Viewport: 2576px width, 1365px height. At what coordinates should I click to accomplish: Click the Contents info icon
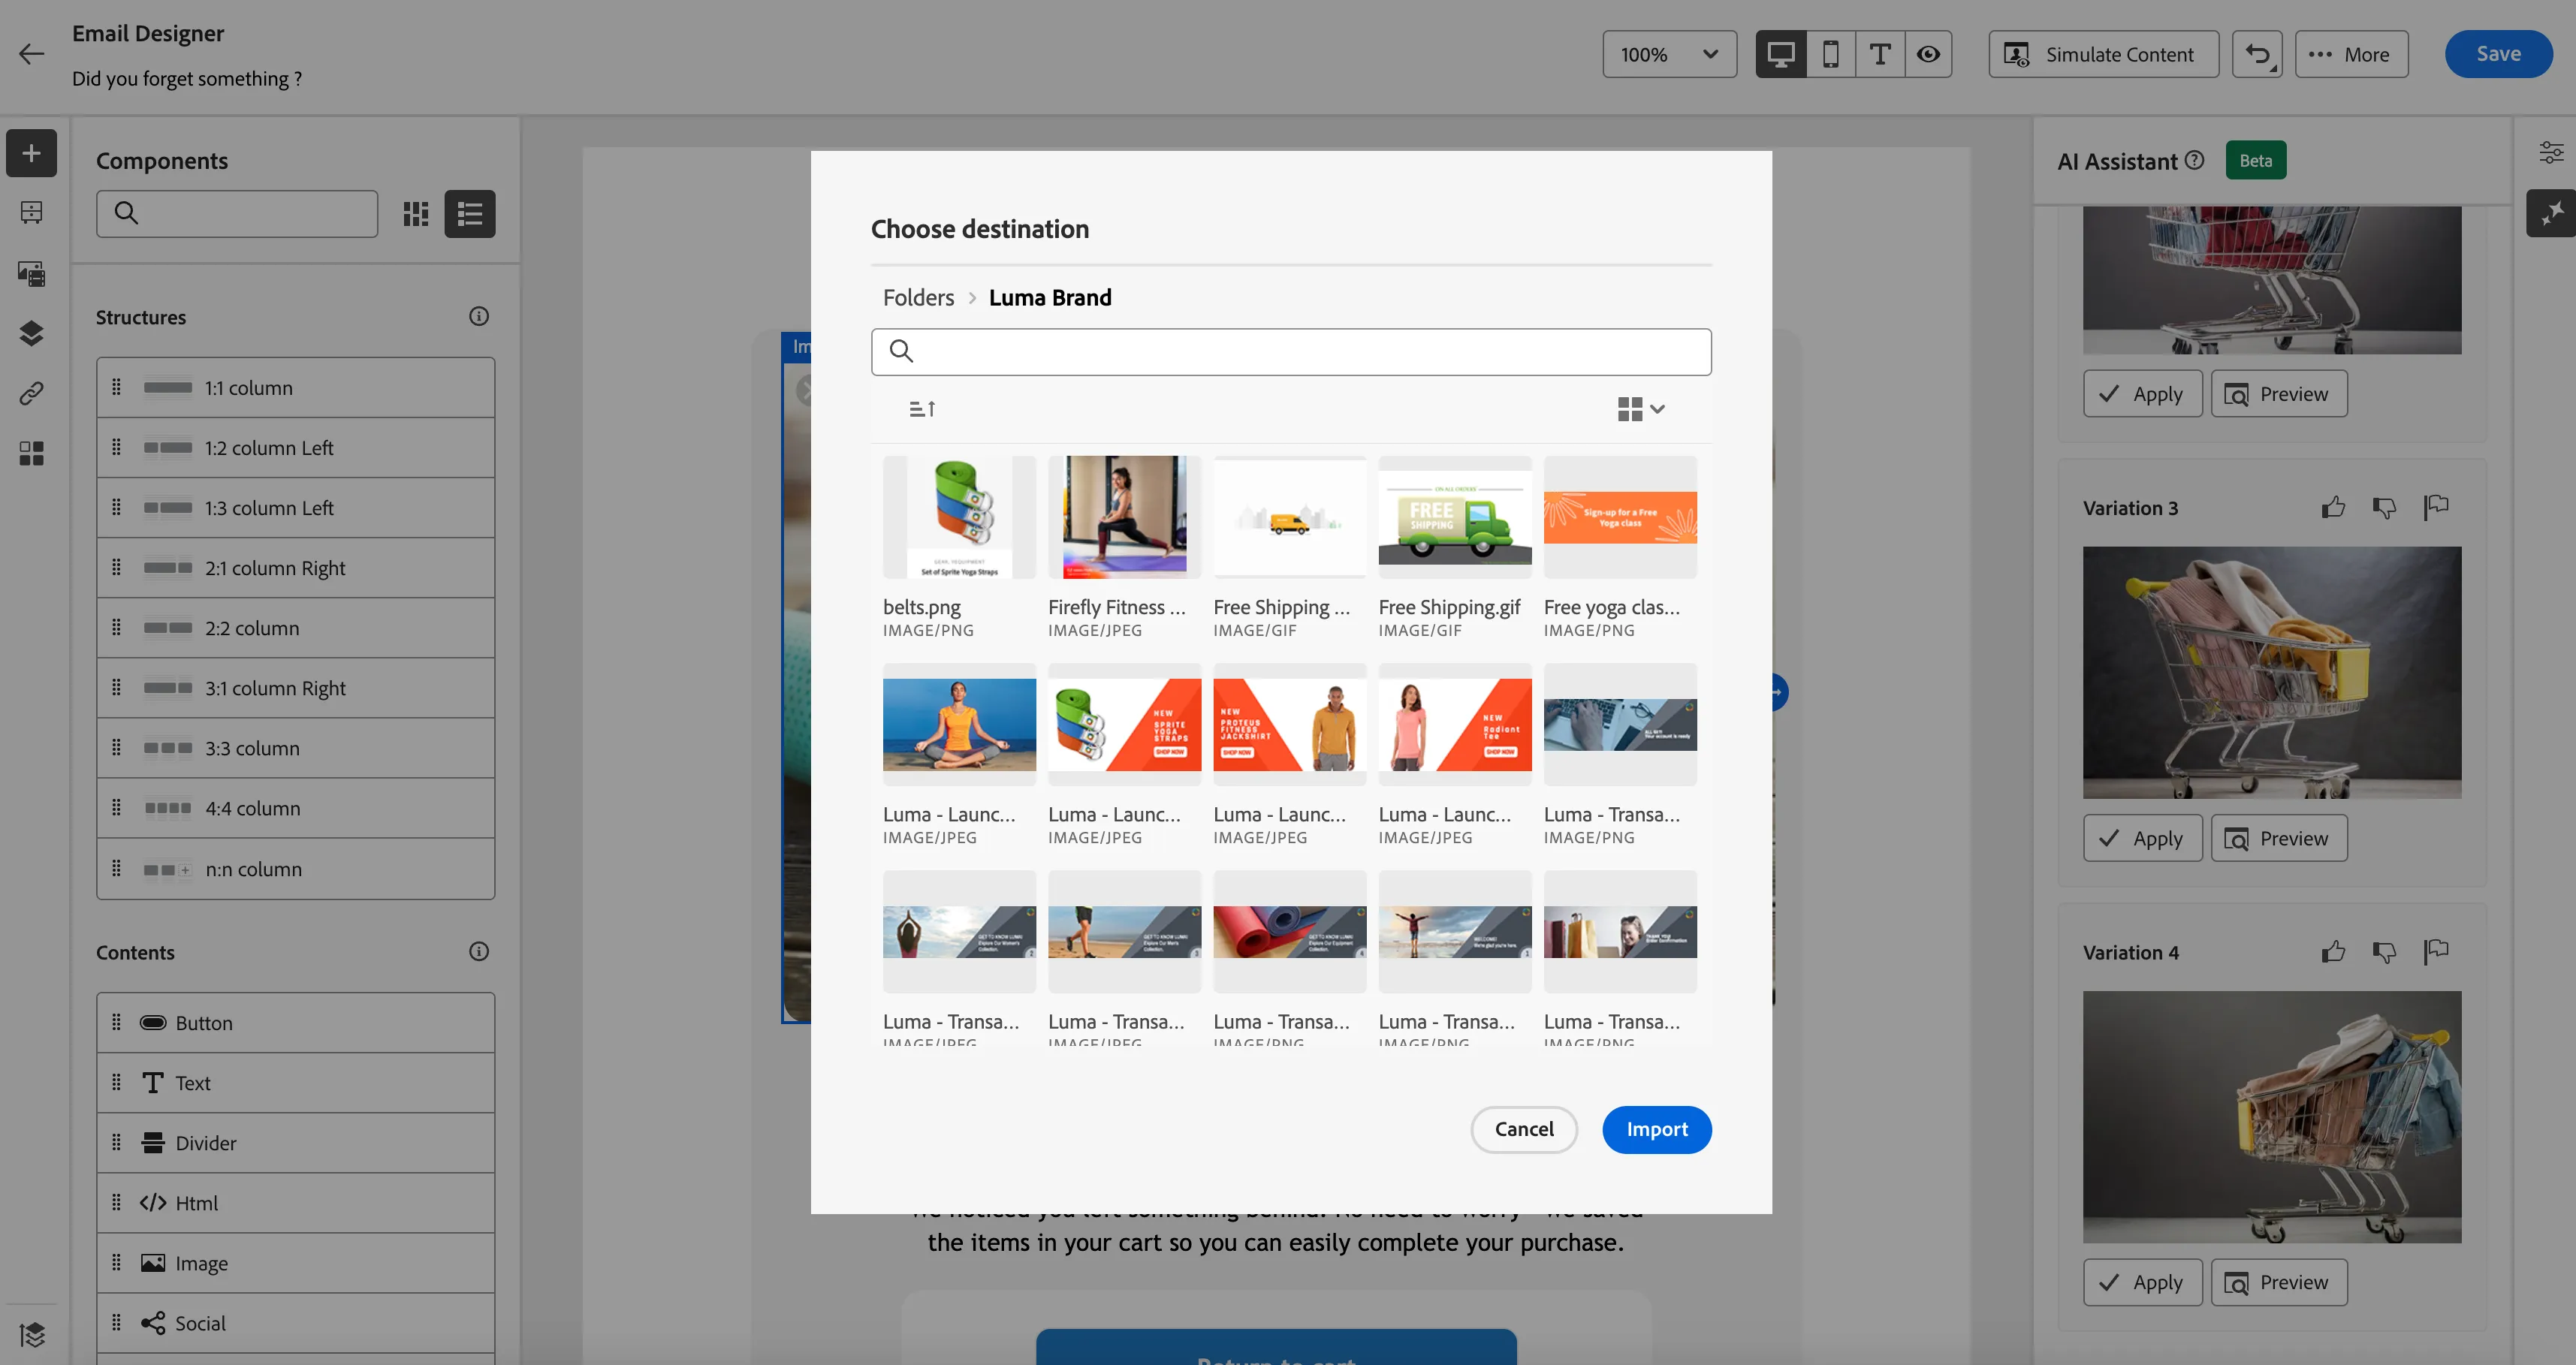pyautogui.click(x=479, y=951)
